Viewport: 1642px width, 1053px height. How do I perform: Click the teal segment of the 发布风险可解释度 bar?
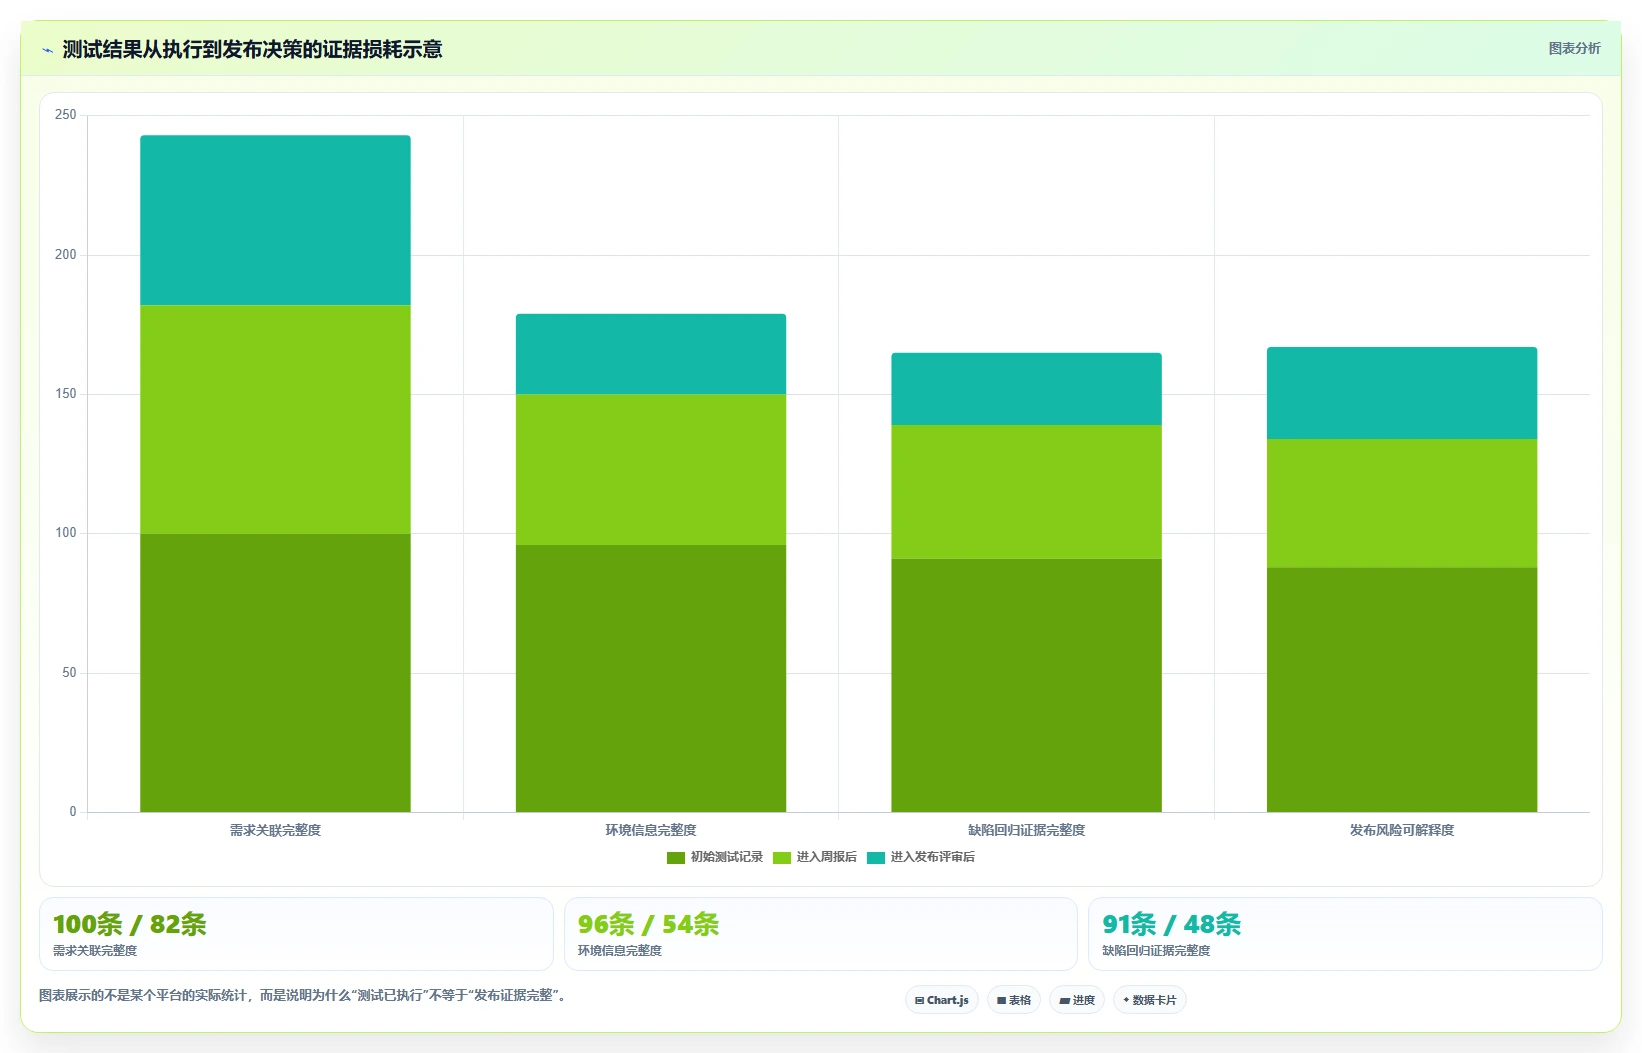(1402, 393)
